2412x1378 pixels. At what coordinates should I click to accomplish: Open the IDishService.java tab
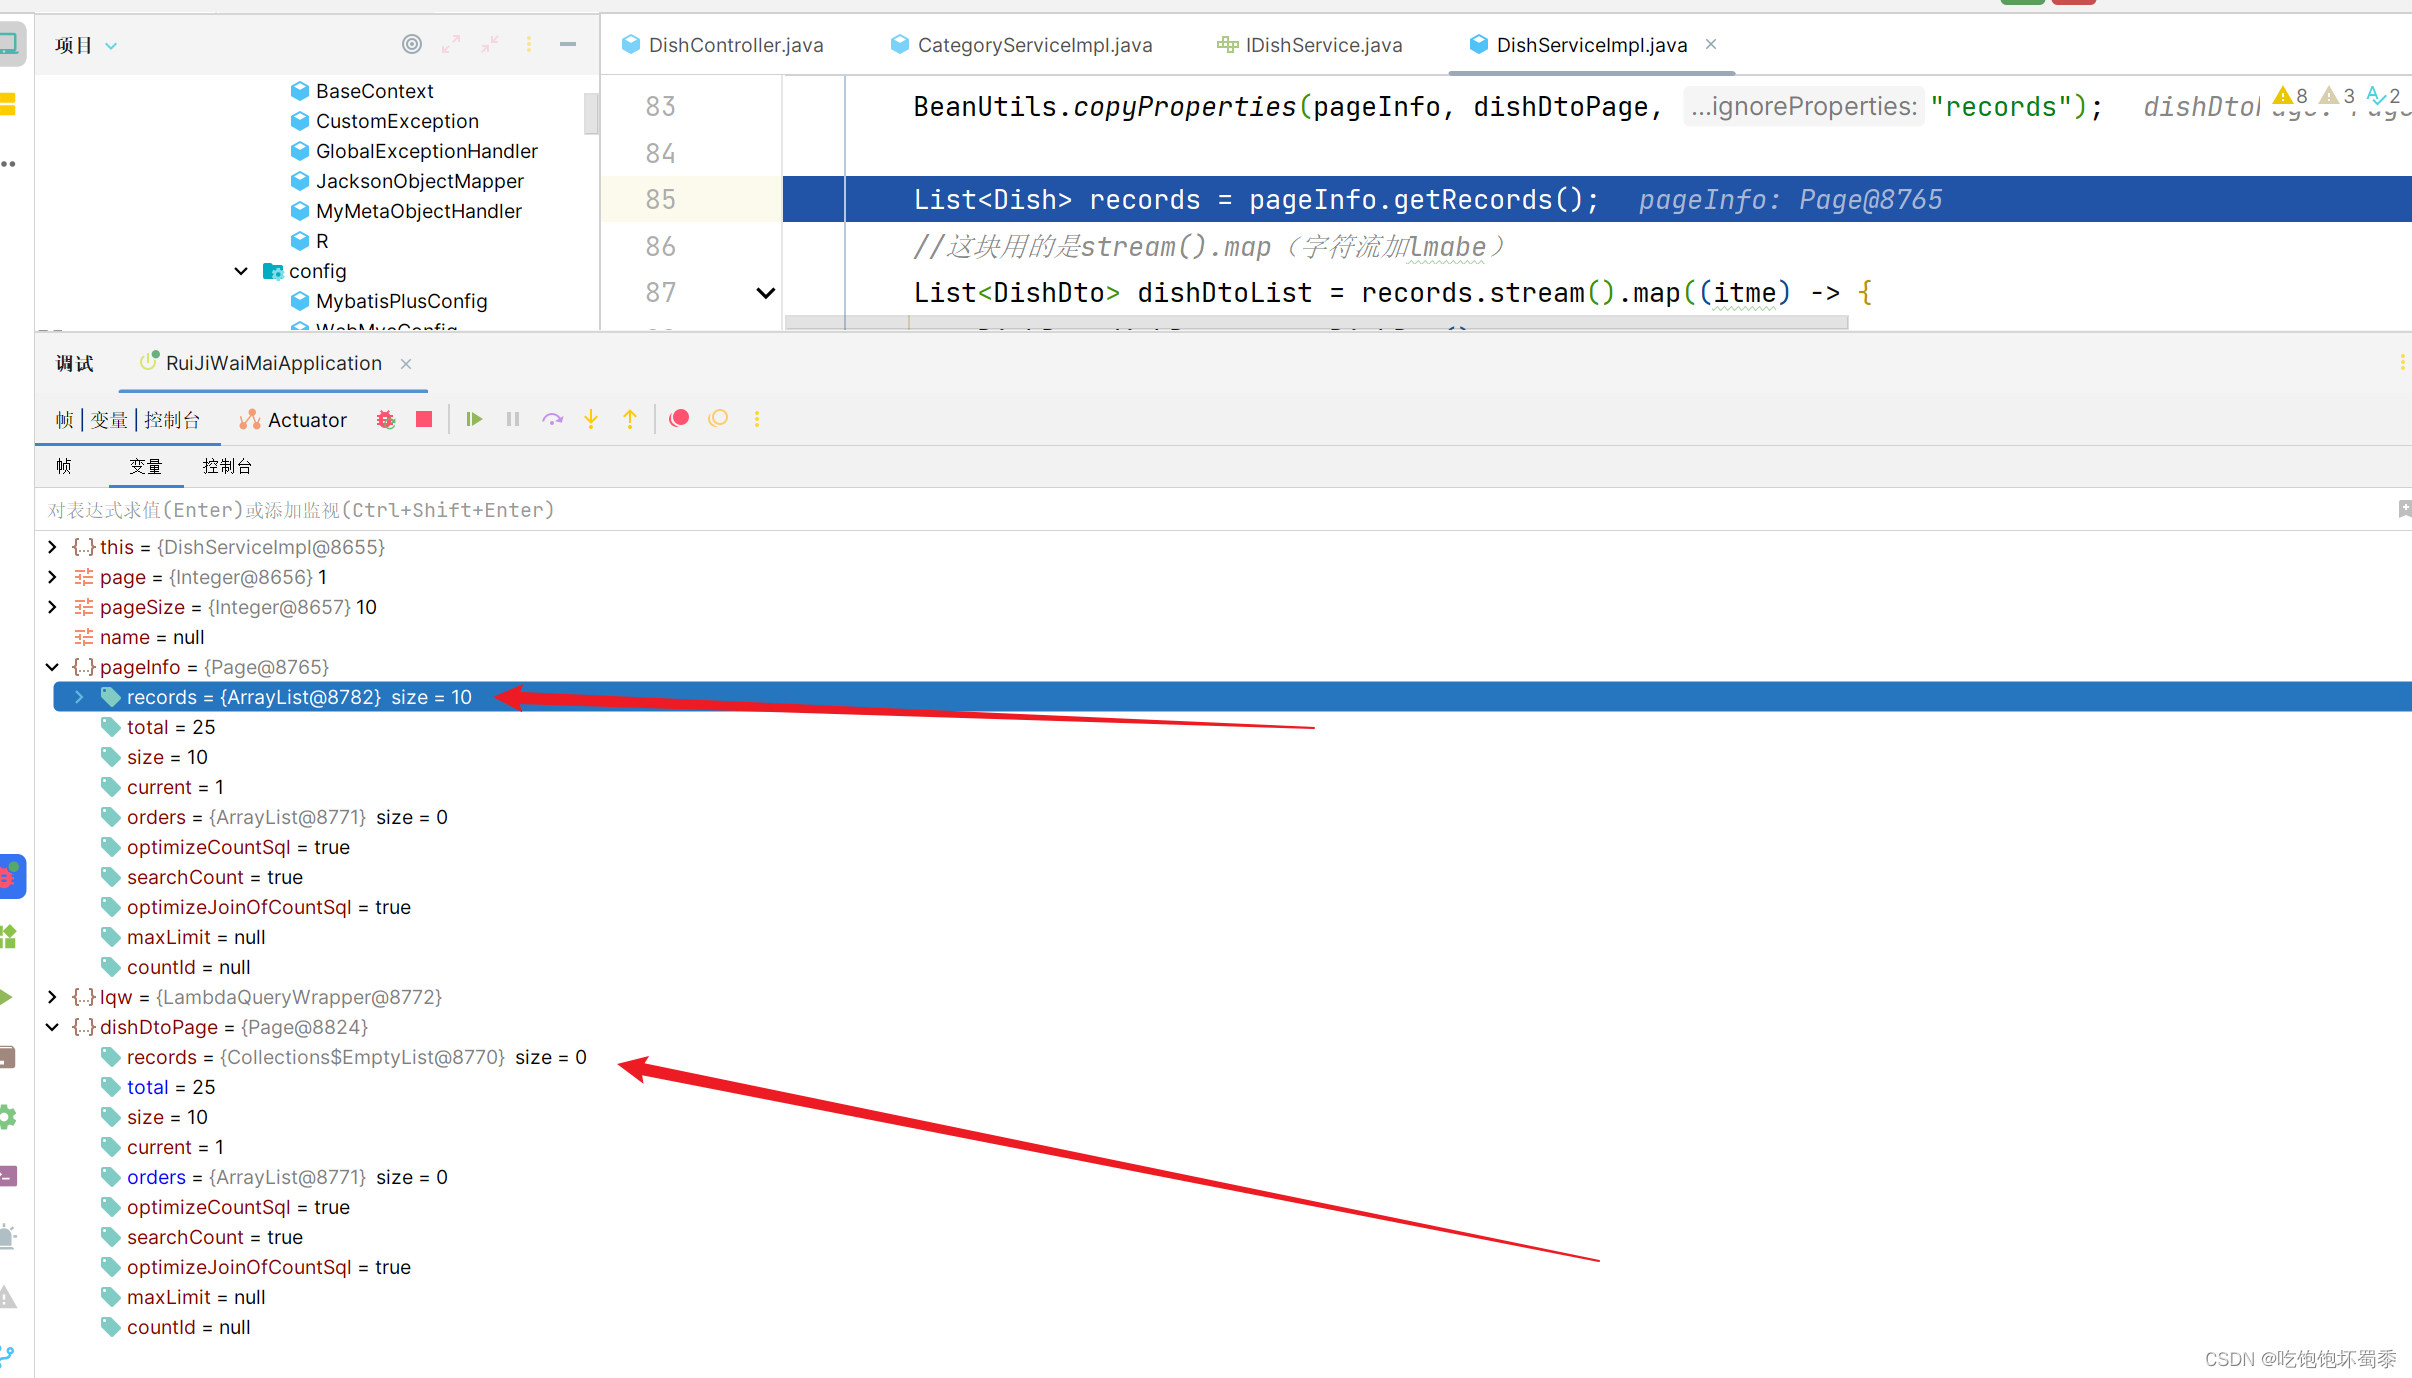[x=1322, y=45]
